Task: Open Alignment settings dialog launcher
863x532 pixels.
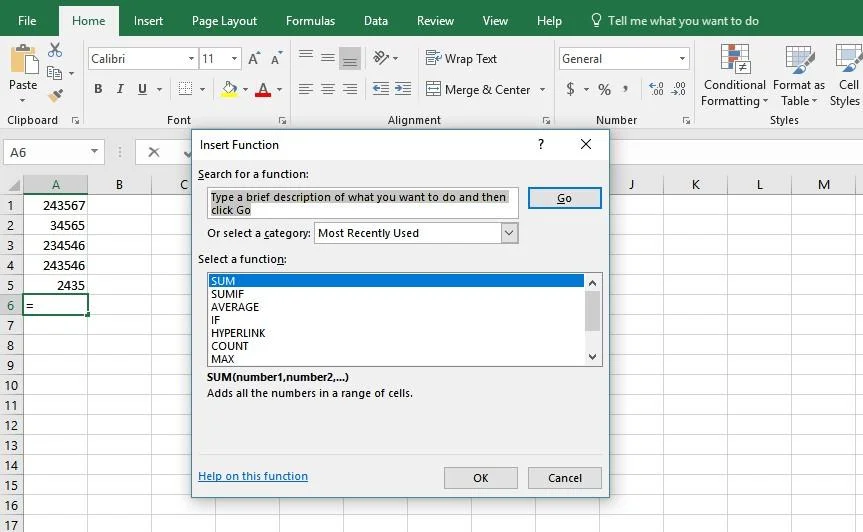Action: (x=547, y=120)
